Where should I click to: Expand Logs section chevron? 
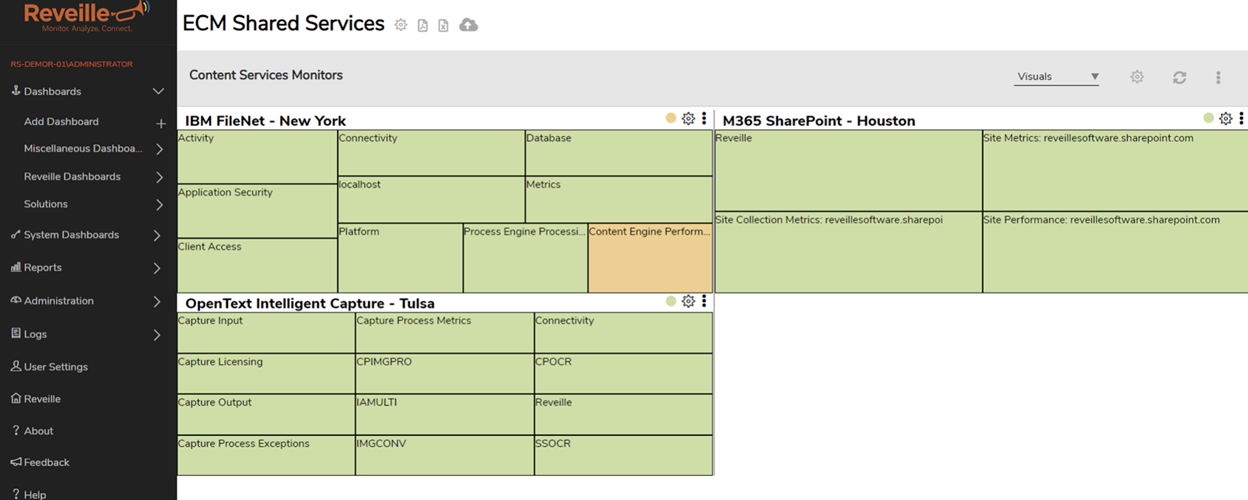pos(157,335)
